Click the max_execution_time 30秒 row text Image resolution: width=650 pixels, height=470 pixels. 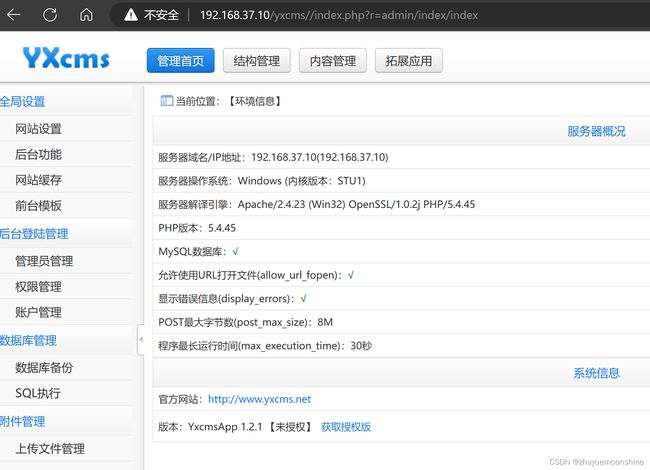(265, 346)
